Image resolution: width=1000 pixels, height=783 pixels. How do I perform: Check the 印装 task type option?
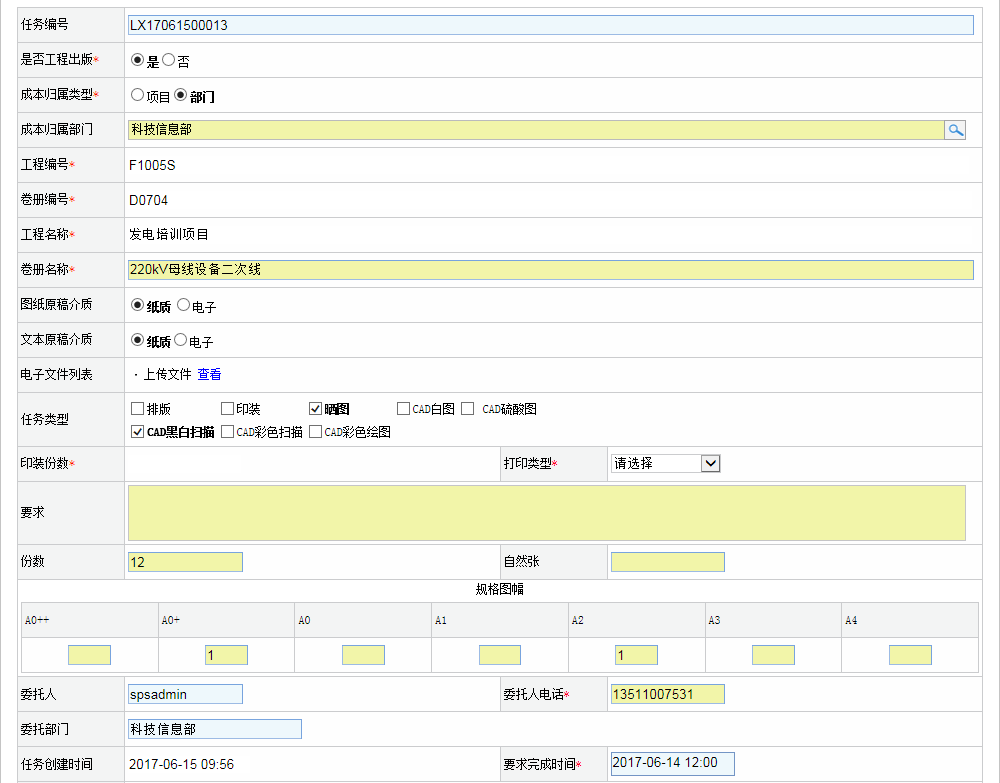pos(227,408)
